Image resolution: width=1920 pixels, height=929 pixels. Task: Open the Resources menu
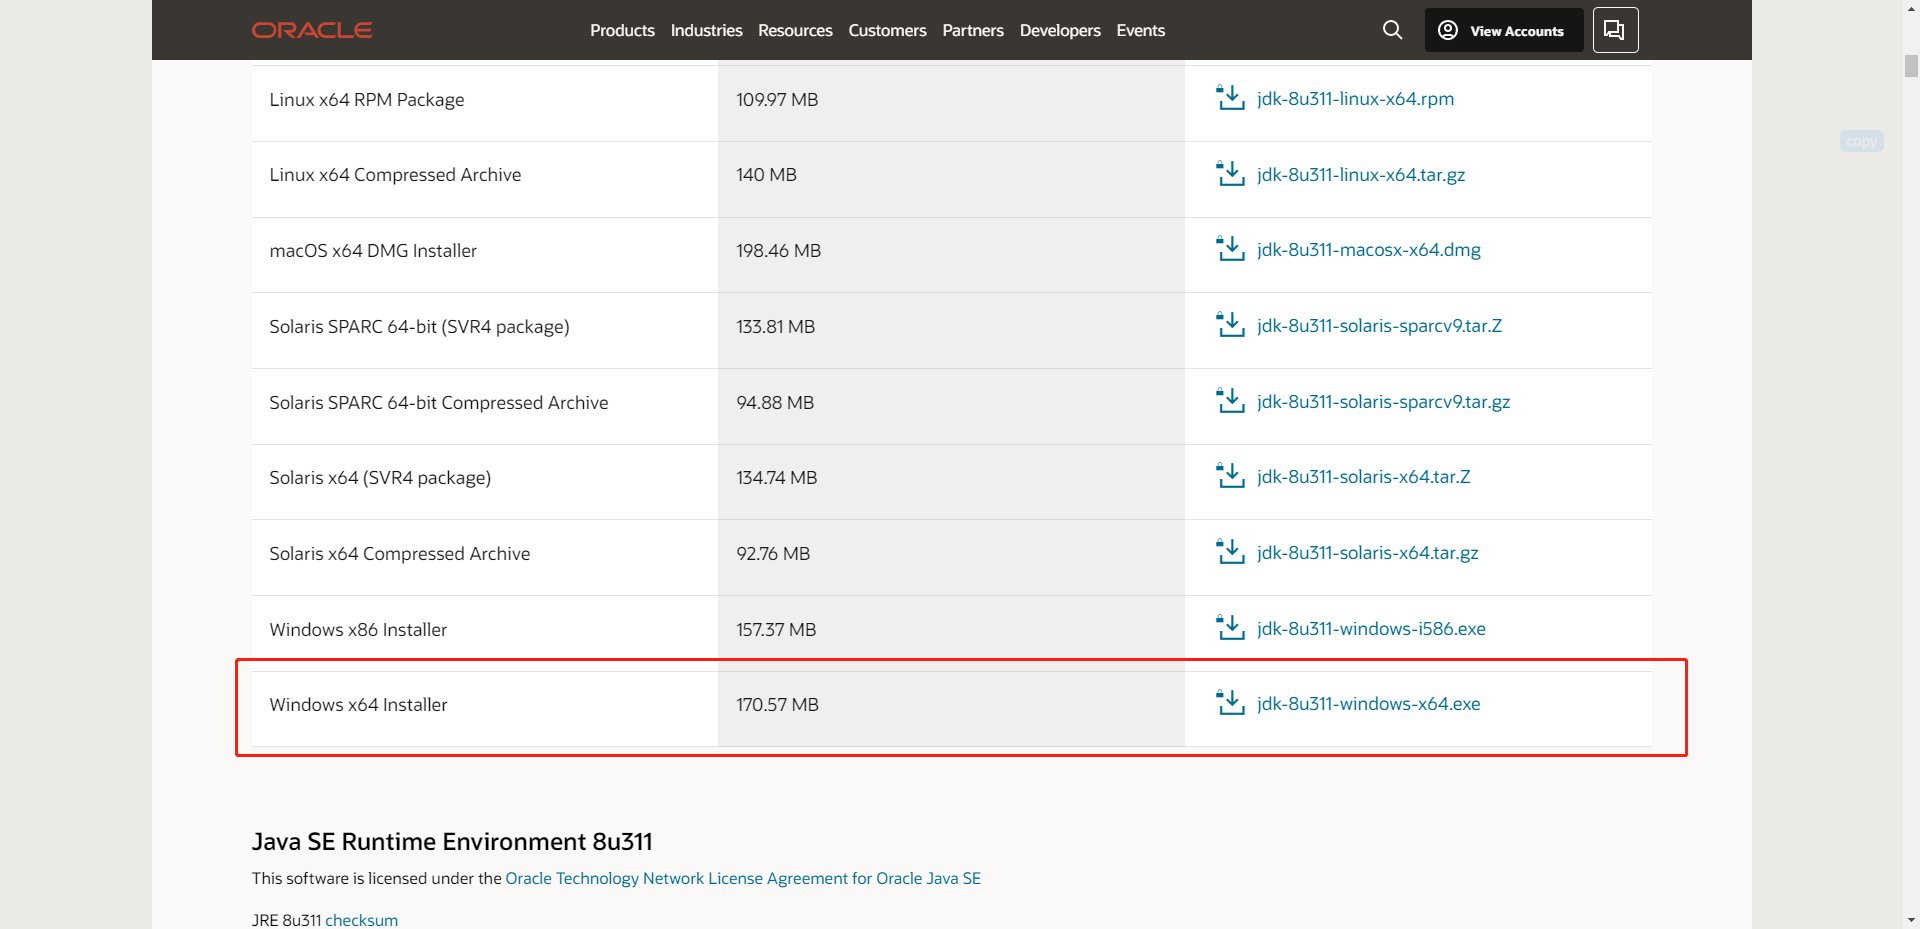[795, 30]
